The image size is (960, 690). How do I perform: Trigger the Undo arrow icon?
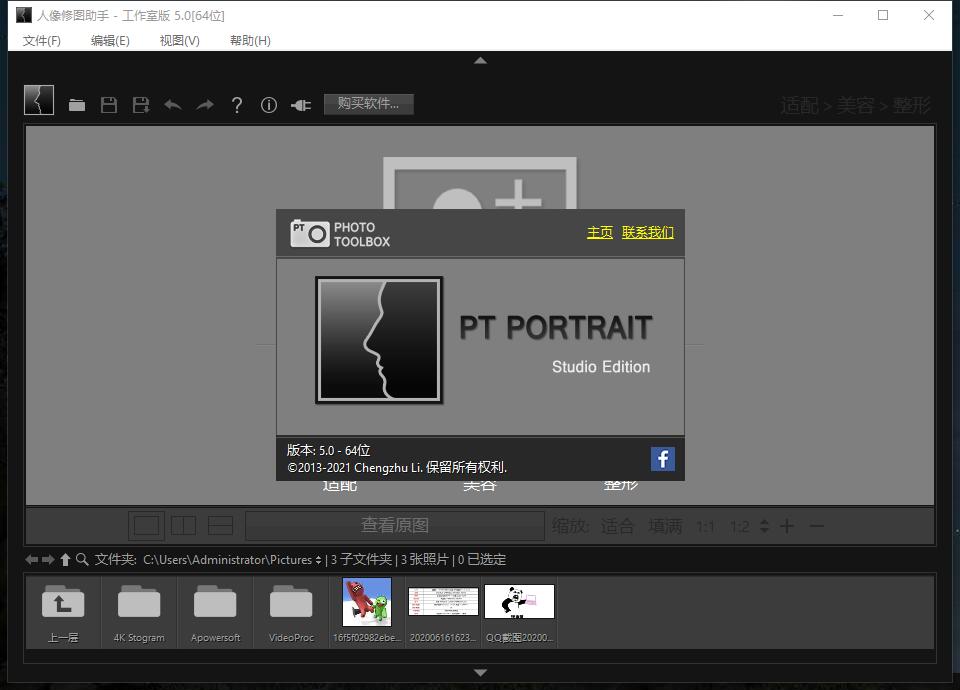173,104
